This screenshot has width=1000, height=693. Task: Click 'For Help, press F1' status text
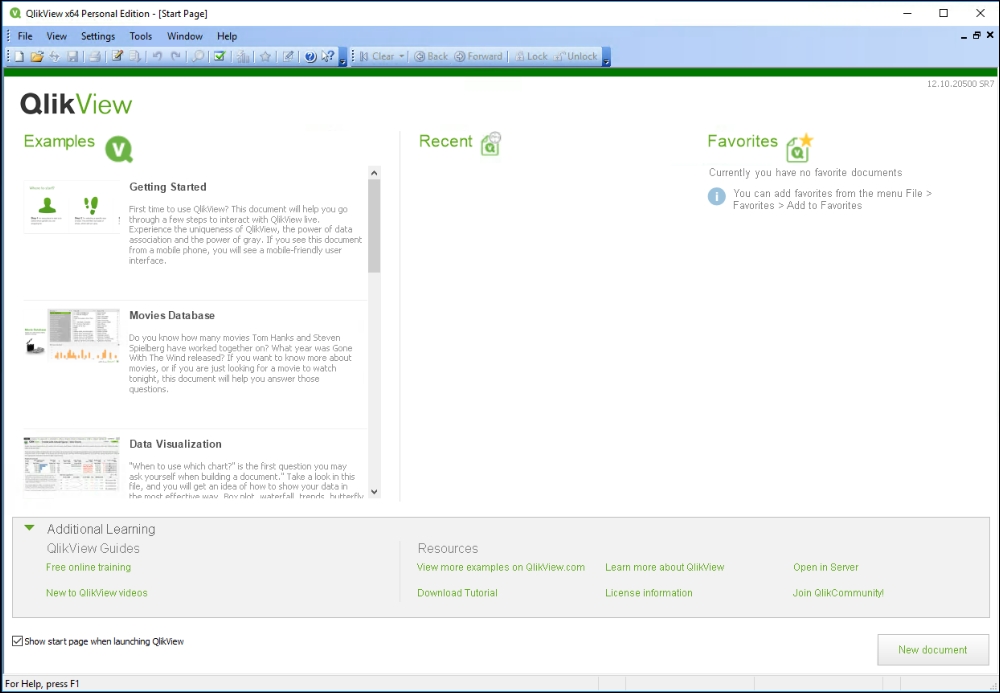point(42,683)
